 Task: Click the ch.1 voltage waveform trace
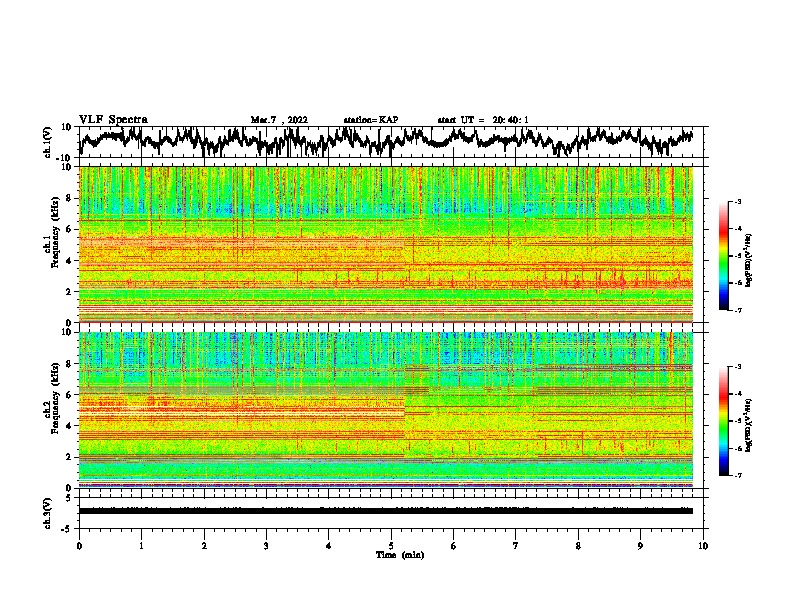point(386,141)
